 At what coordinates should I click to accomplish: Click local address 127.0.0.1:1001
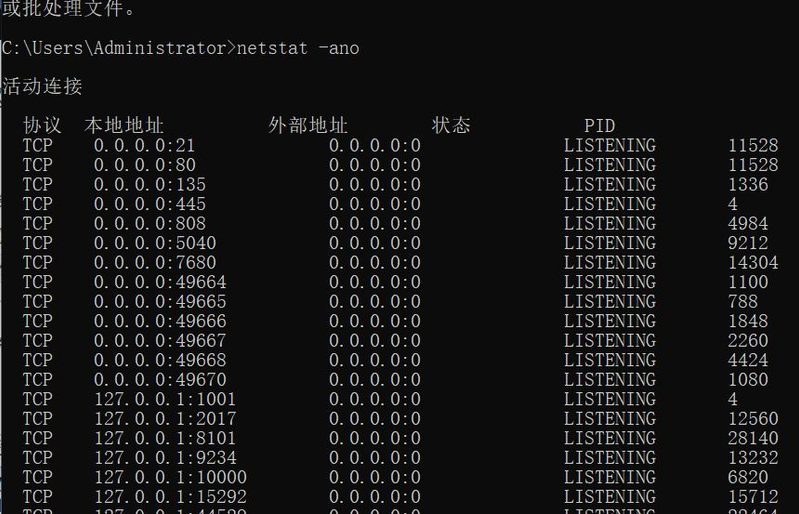coord(165,399)
